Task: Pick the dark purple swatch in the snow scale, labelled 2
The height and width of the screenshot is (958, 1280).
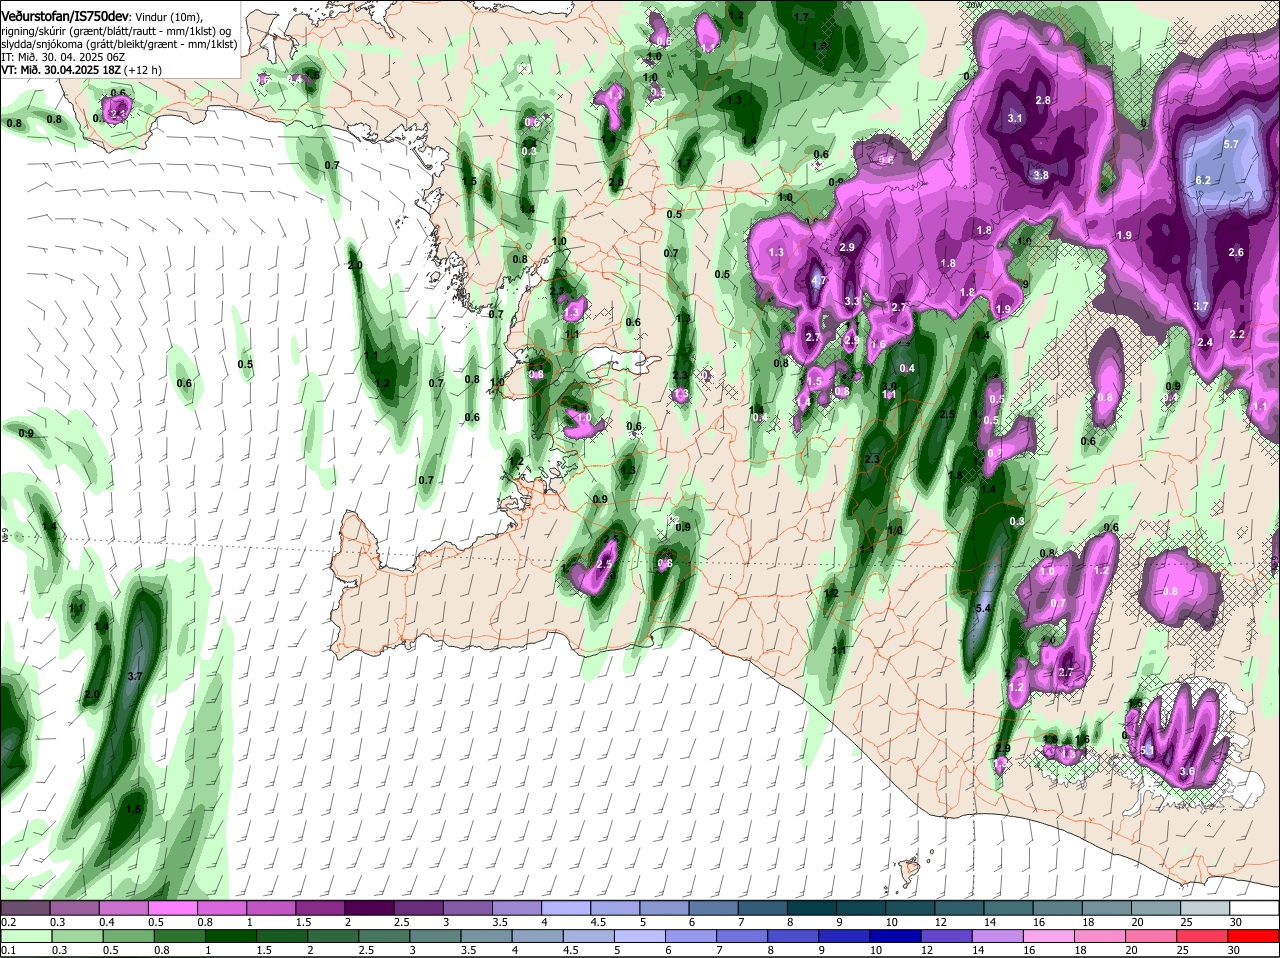Action: tap(369, 908)
